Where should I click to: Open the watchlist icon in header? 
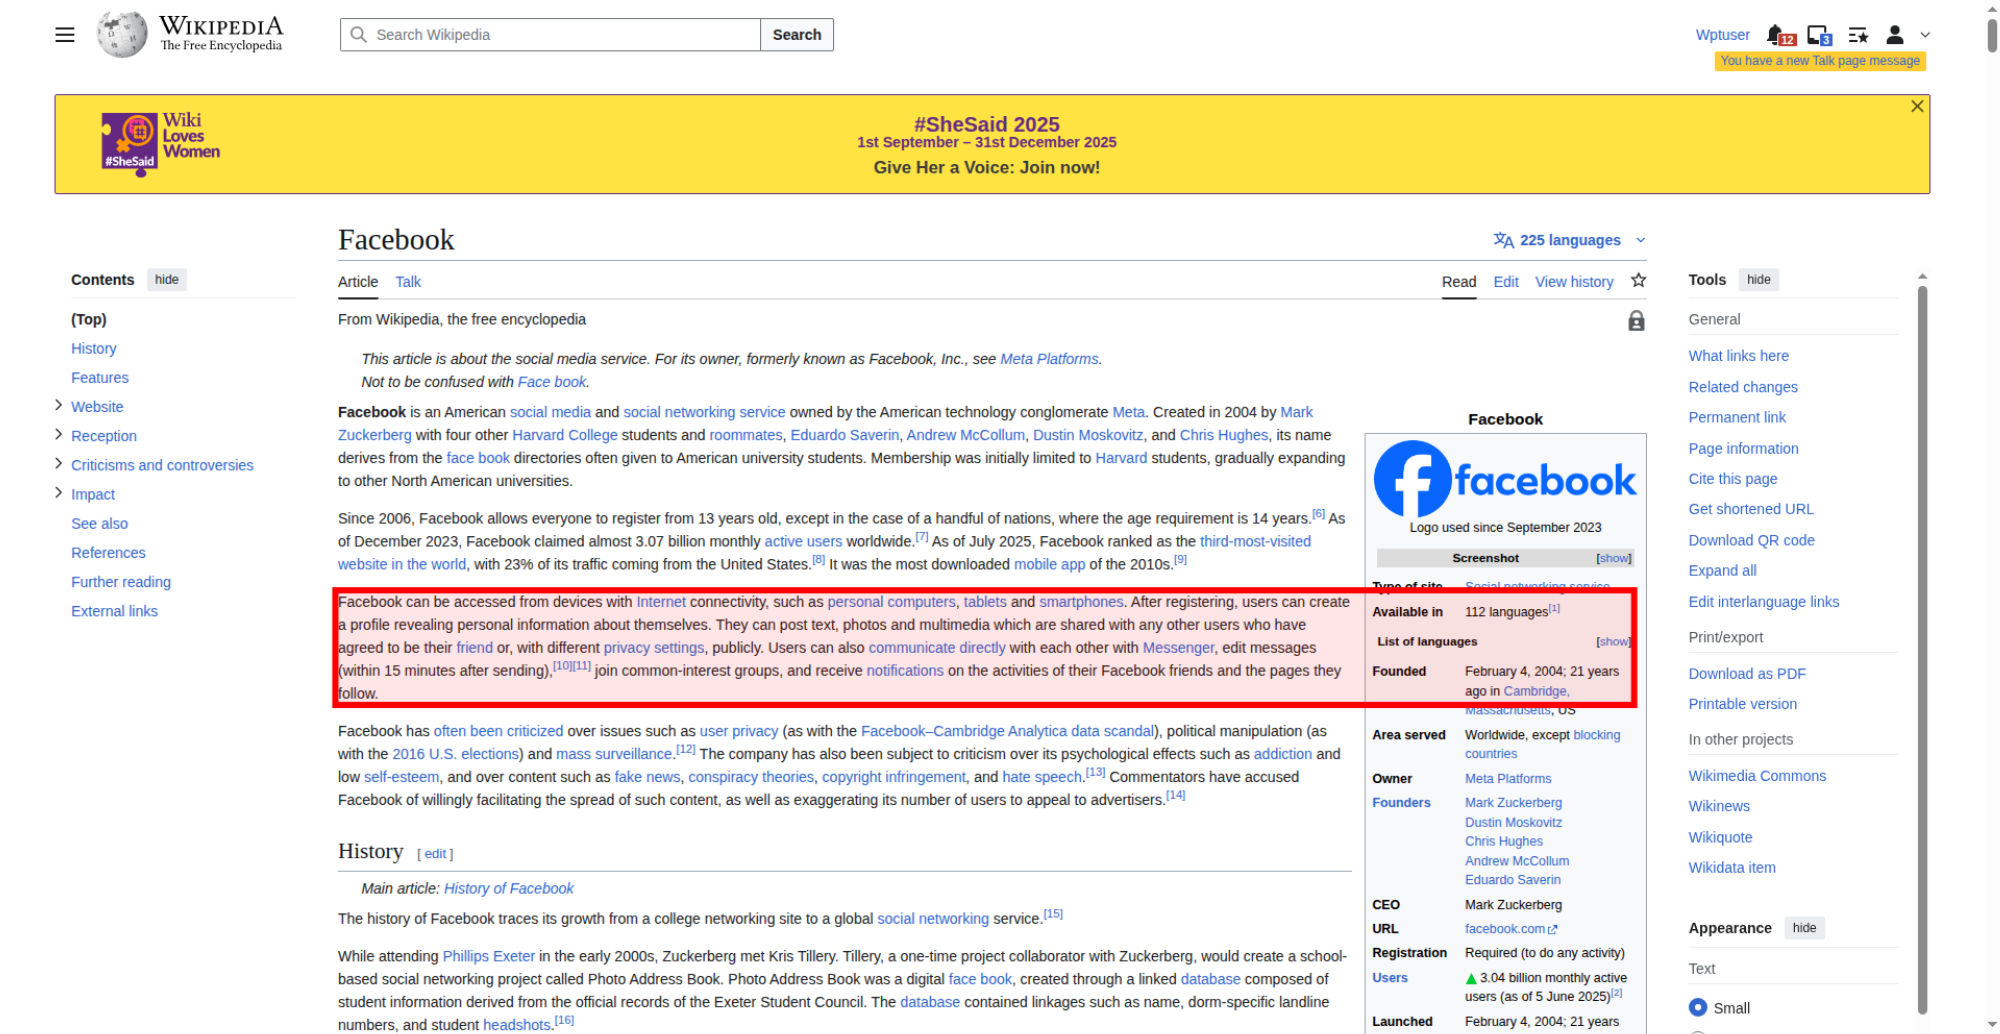[1858, 35]
